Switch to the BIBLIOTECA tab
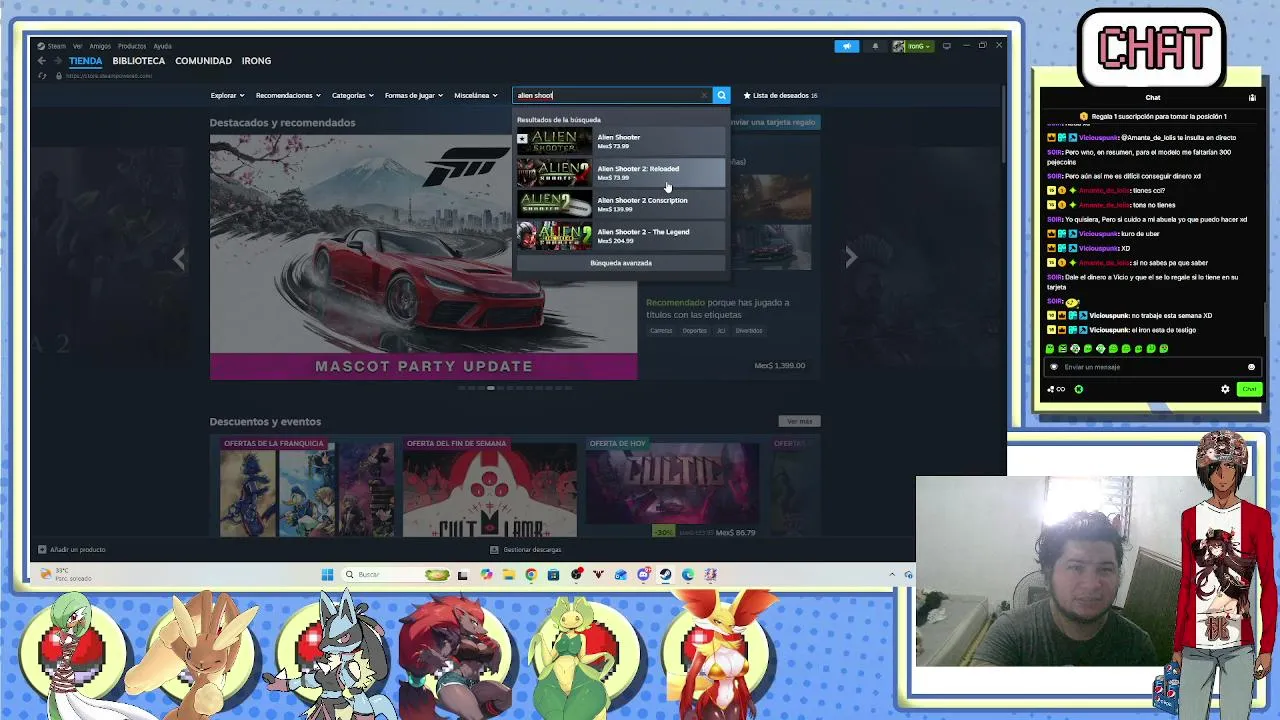 [x=139, y=61]
